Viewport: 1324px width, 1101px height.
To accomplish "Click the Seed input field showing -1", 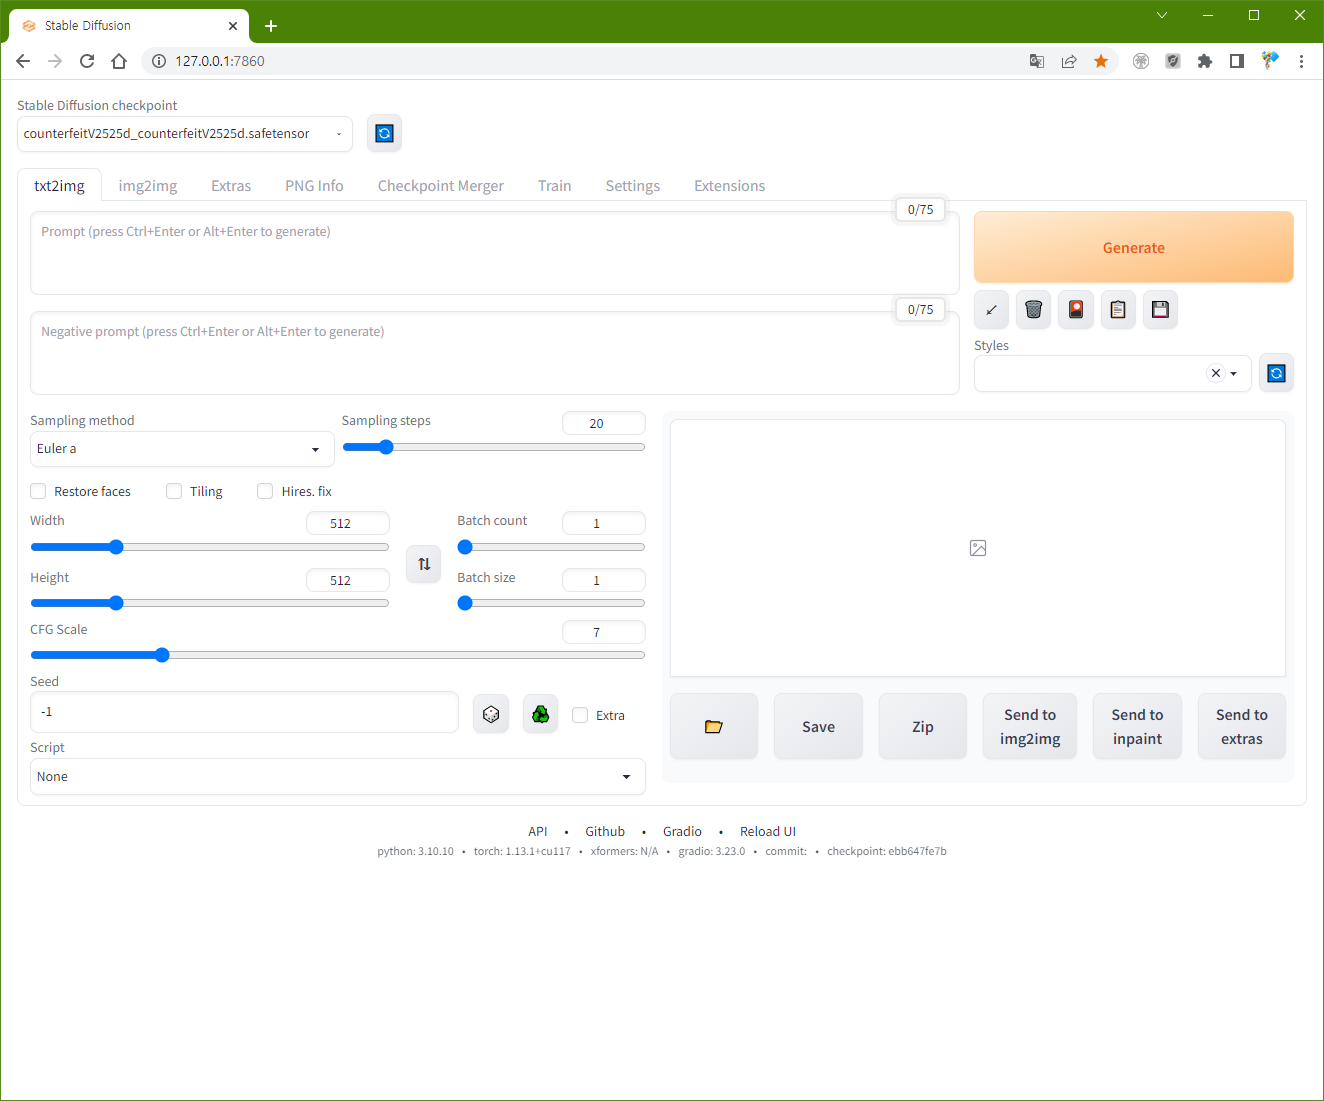I will tap(244, 712).
